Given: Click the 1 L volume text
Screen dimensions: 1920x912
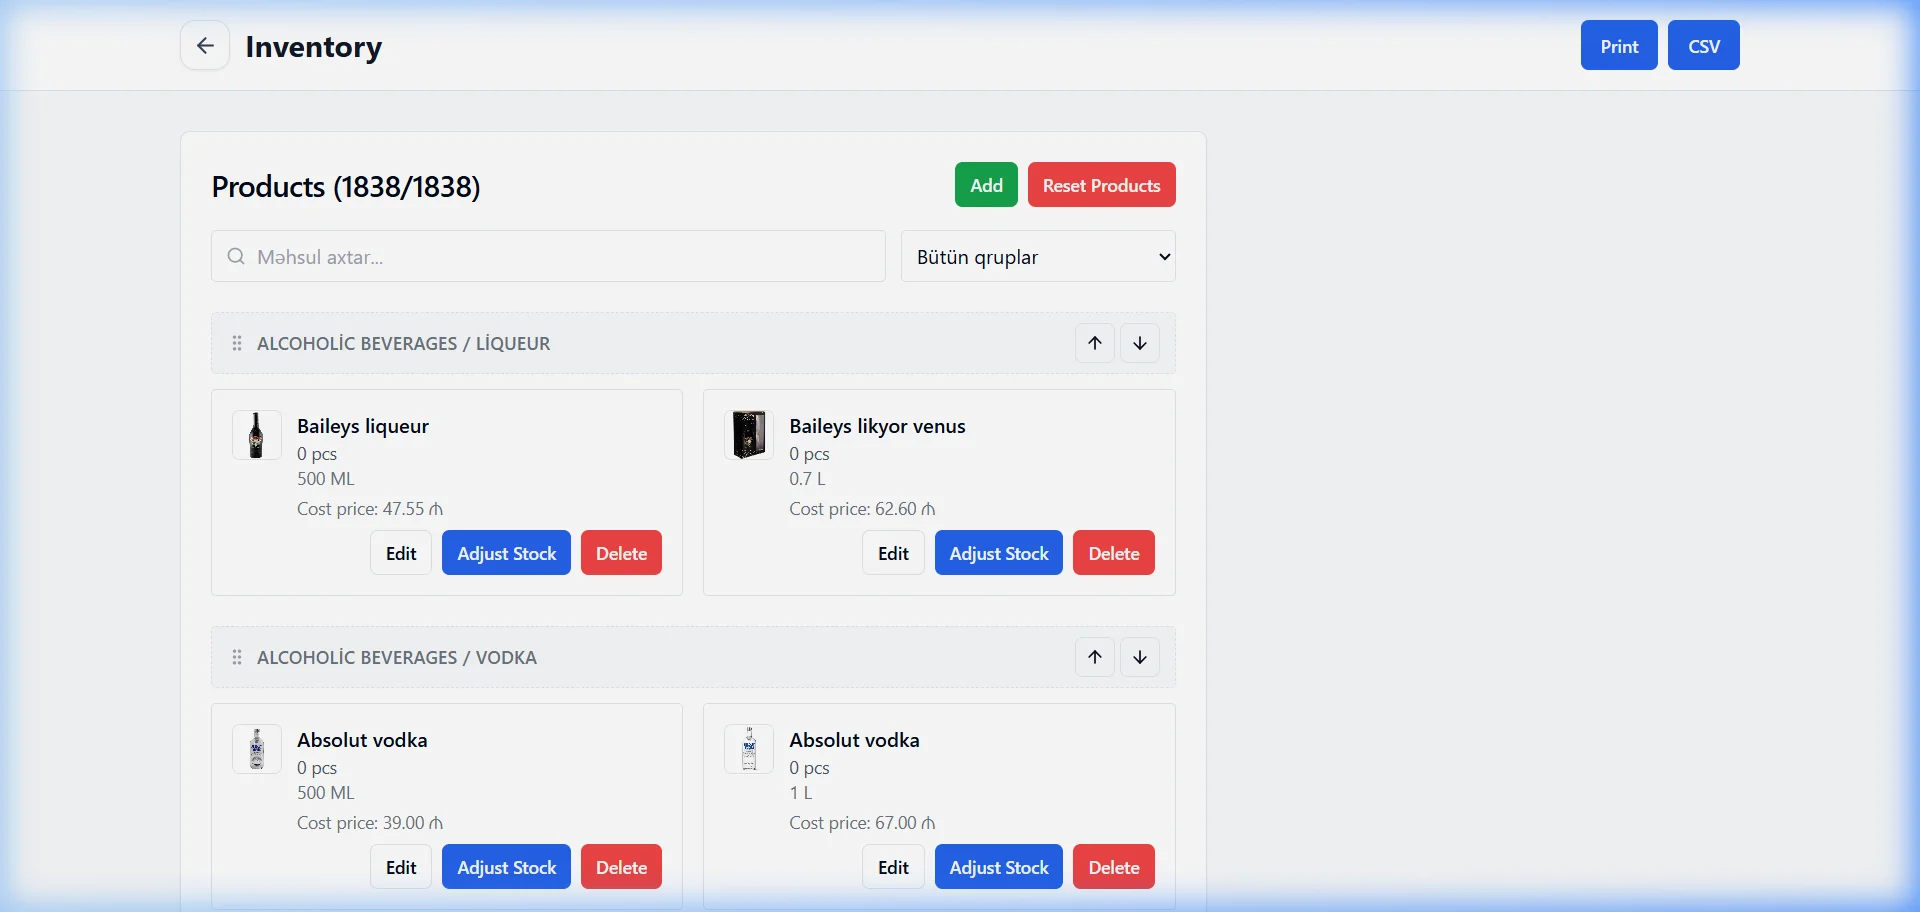Looking at the screenshot, I should (x=800, y=793).
